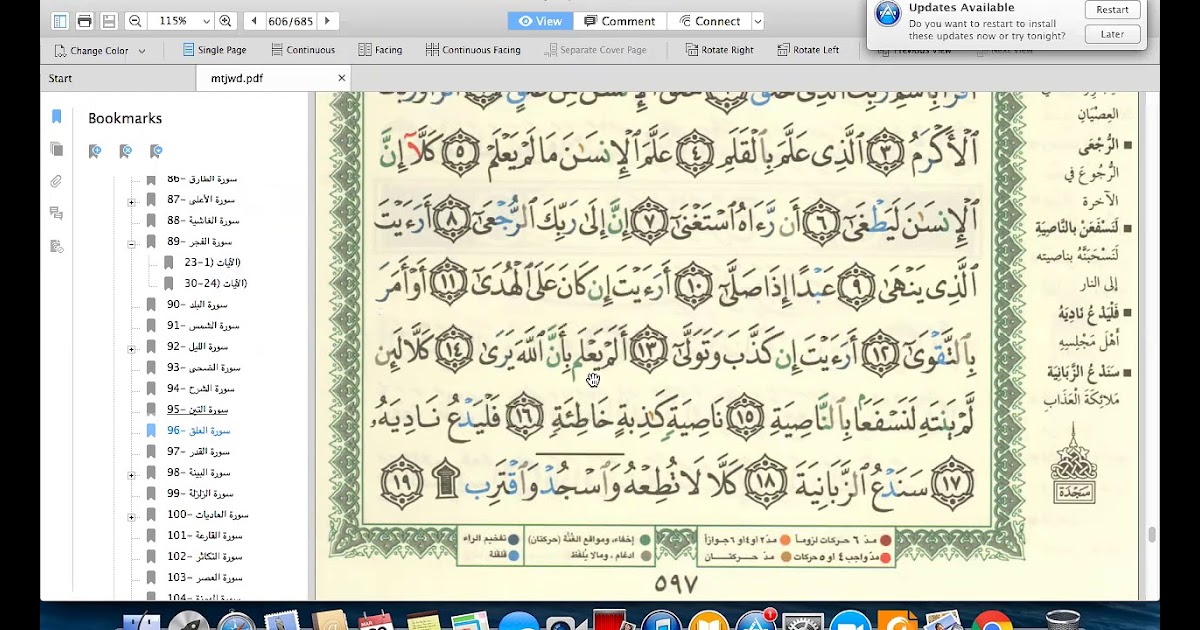Viewport: 1200px width, 630px height.
Task: Click the document vertical scrollbar thumb
Action: 1152,535
